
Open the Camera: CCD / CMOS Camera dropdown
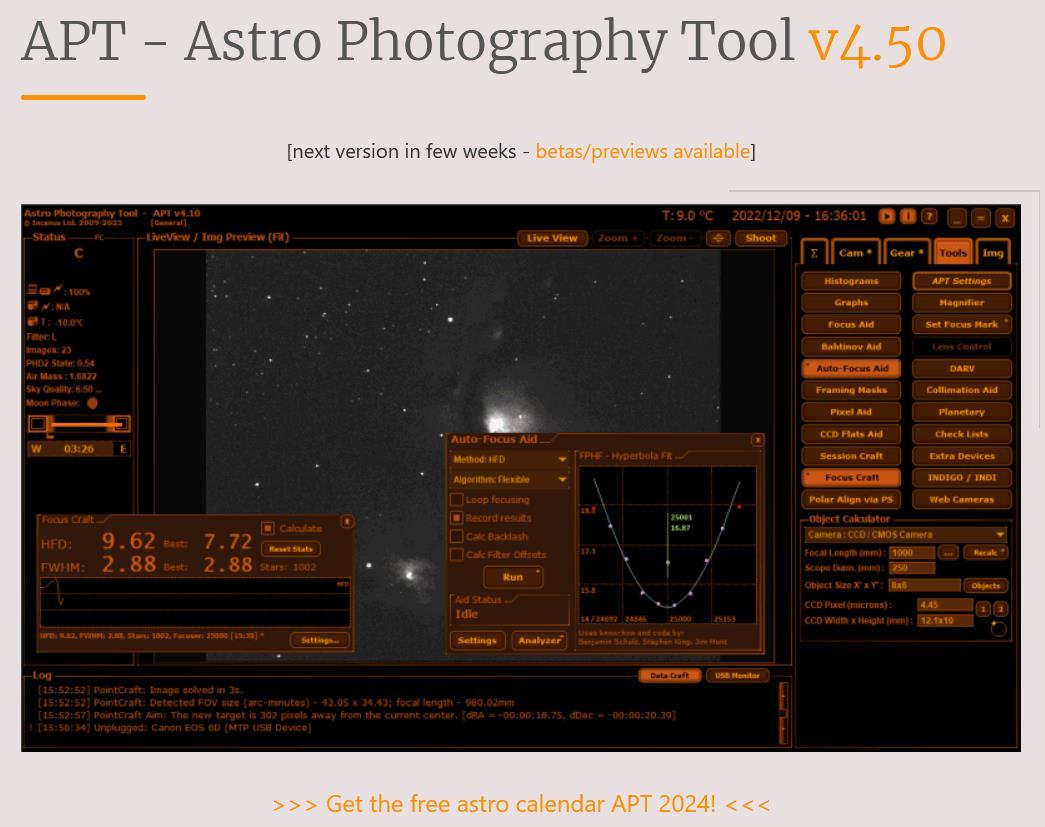(x=906, y=534)
